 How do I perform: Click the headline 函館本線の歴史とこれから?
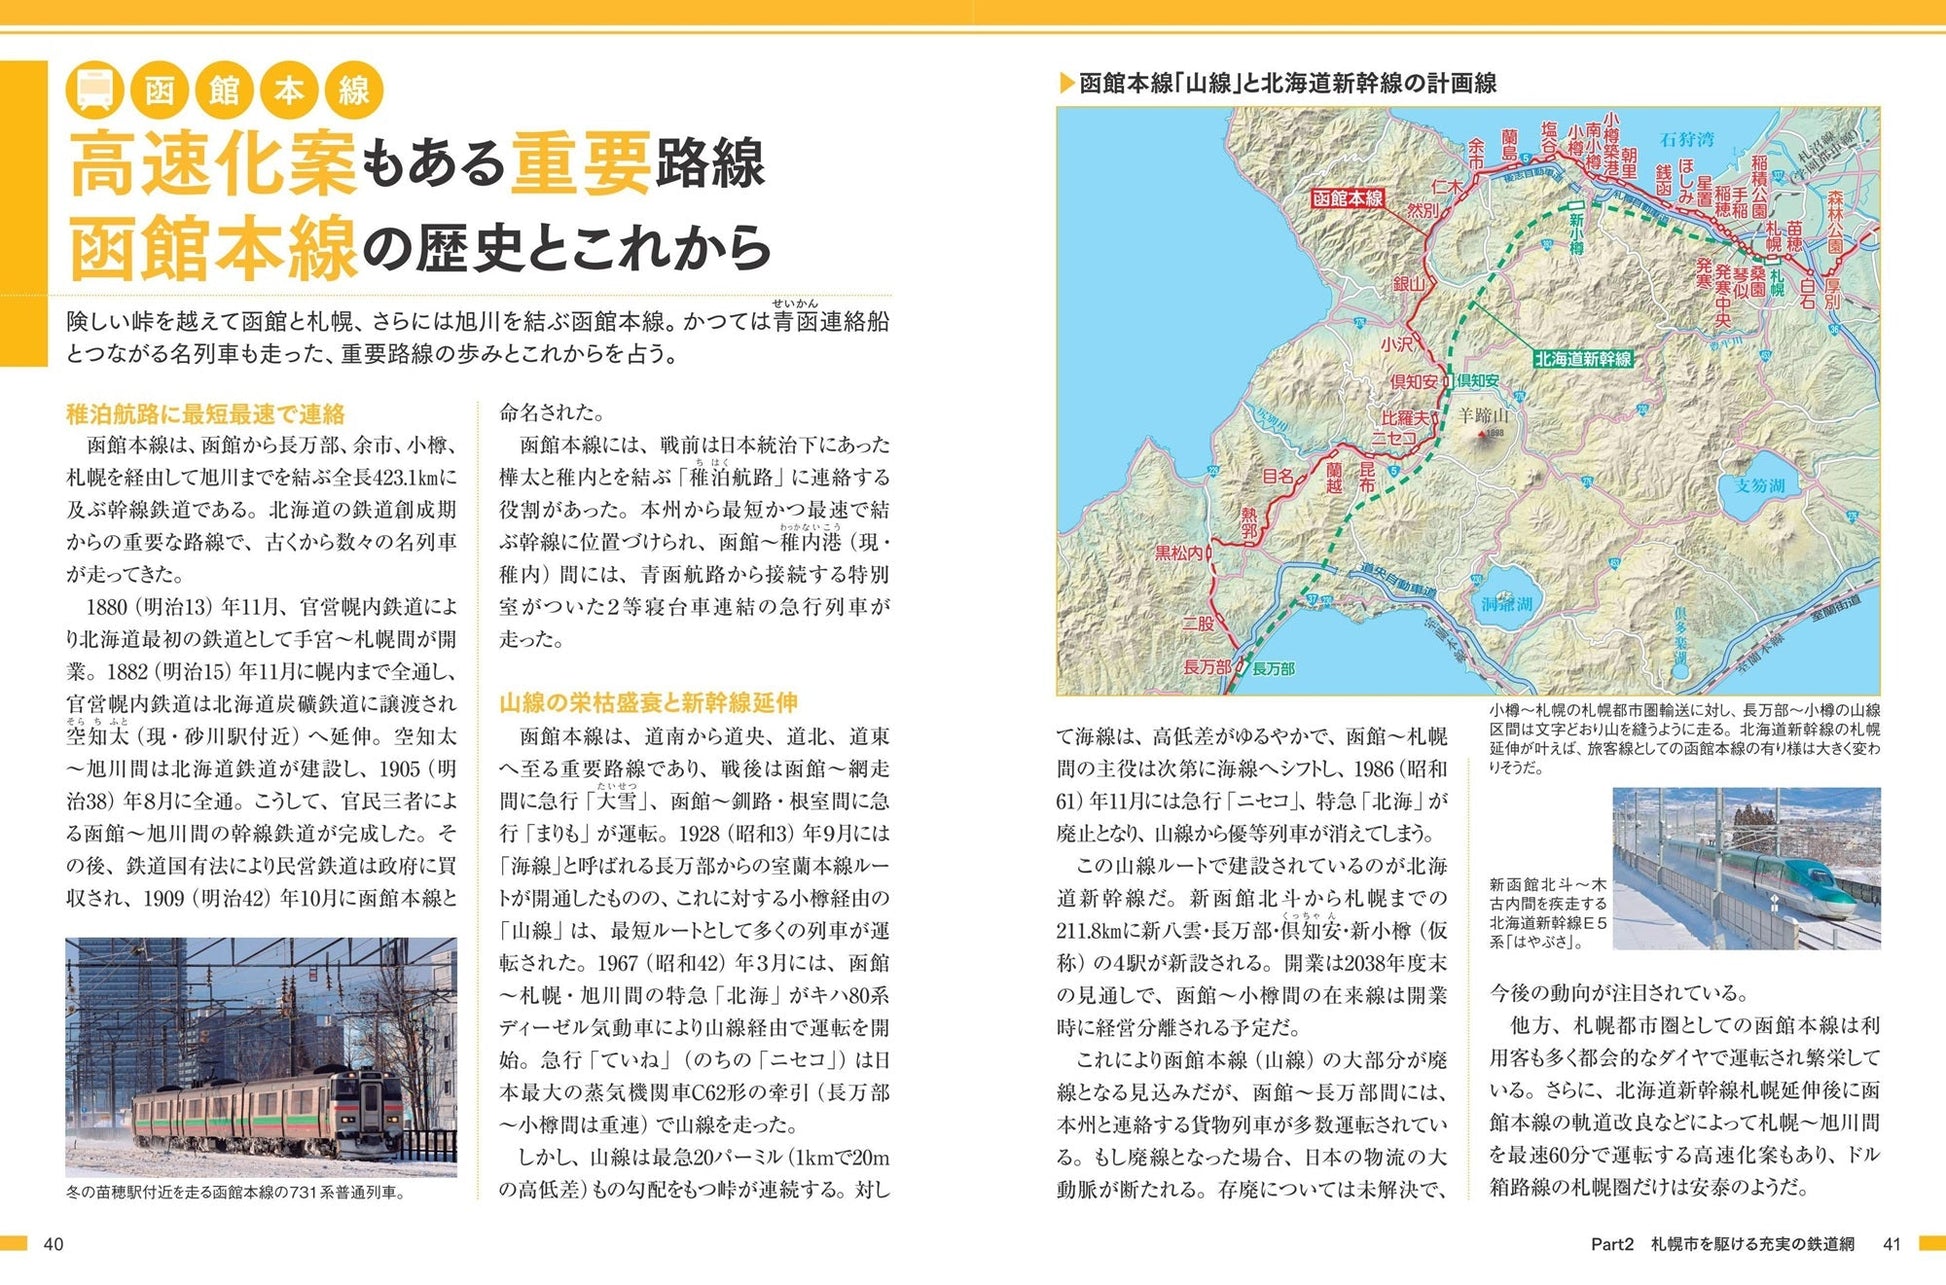(420, 248)
